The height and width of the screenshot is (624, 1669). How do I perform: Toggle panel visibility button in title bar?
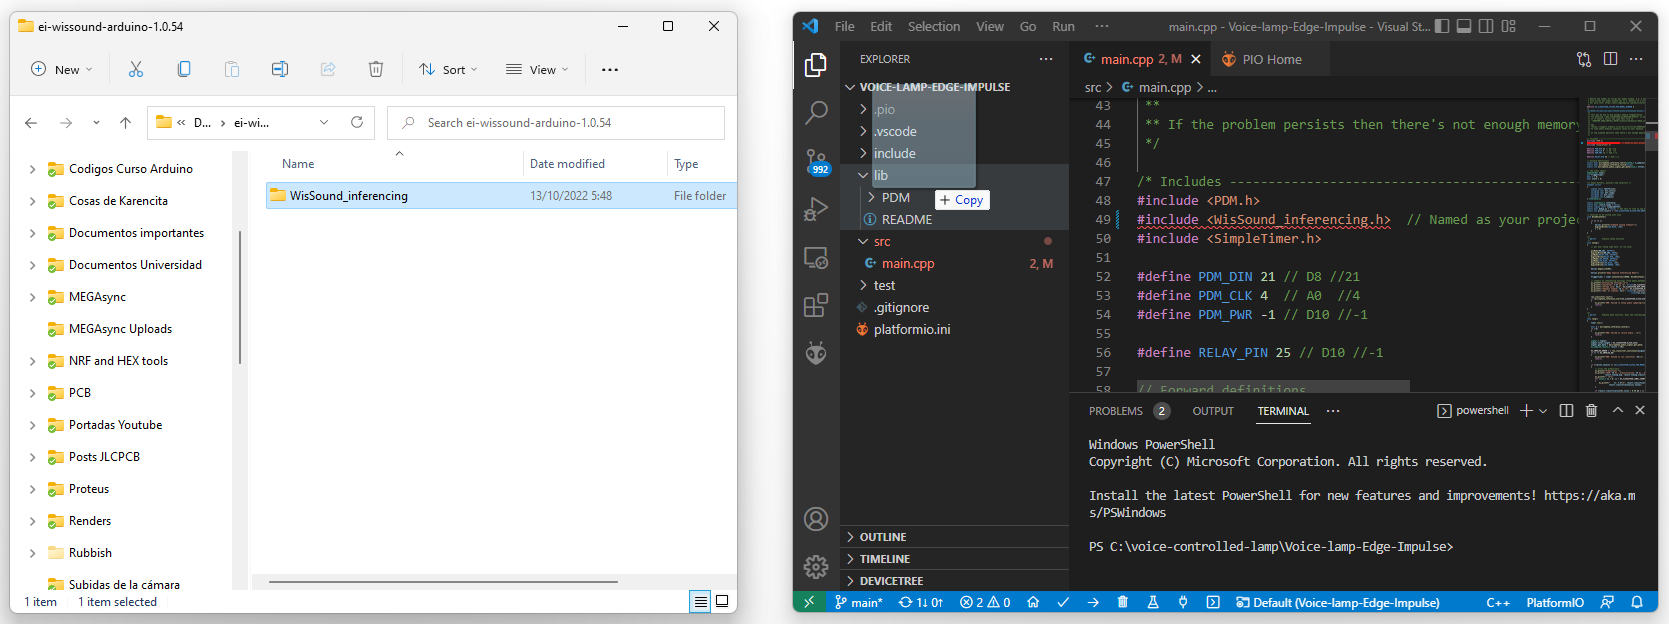click(x=1464, y=26)
